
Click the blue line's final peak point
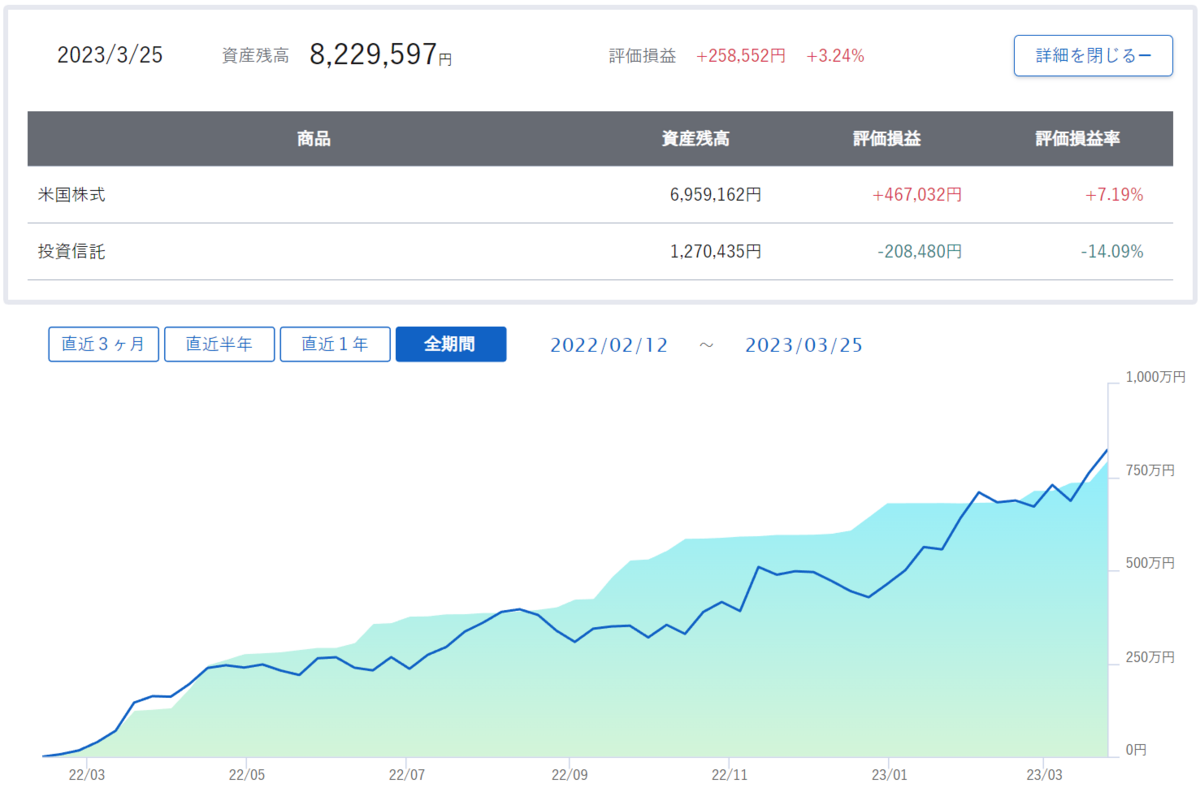(1107, 450)
